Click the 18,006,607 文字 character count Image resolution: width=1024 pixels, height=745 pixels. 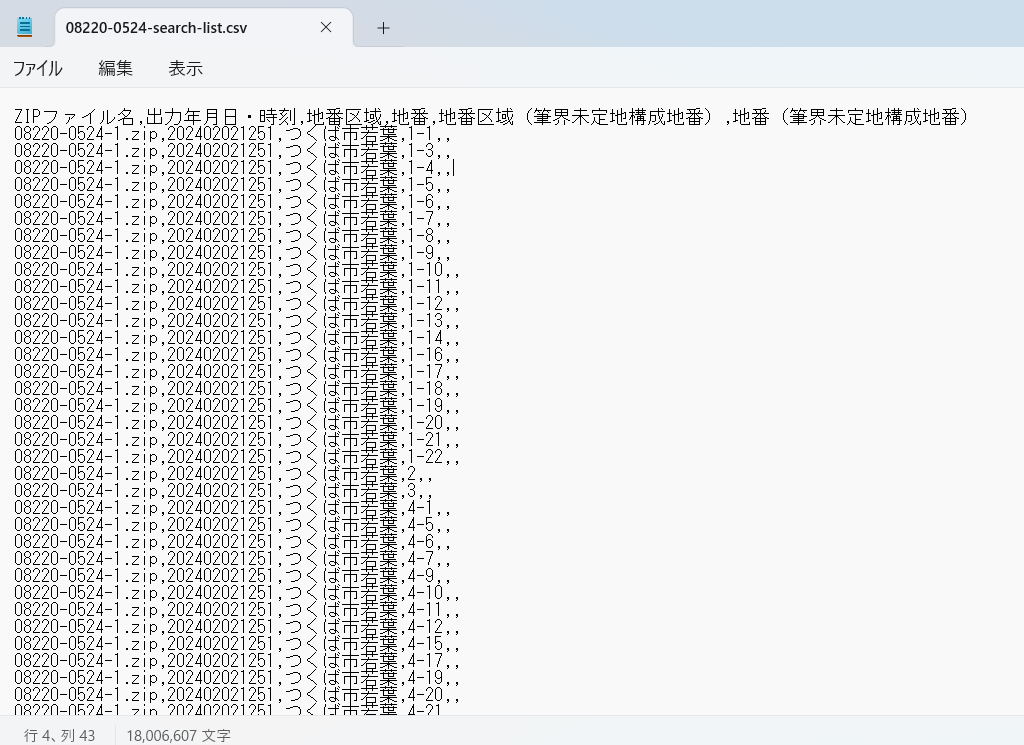[x=178, y=735]
